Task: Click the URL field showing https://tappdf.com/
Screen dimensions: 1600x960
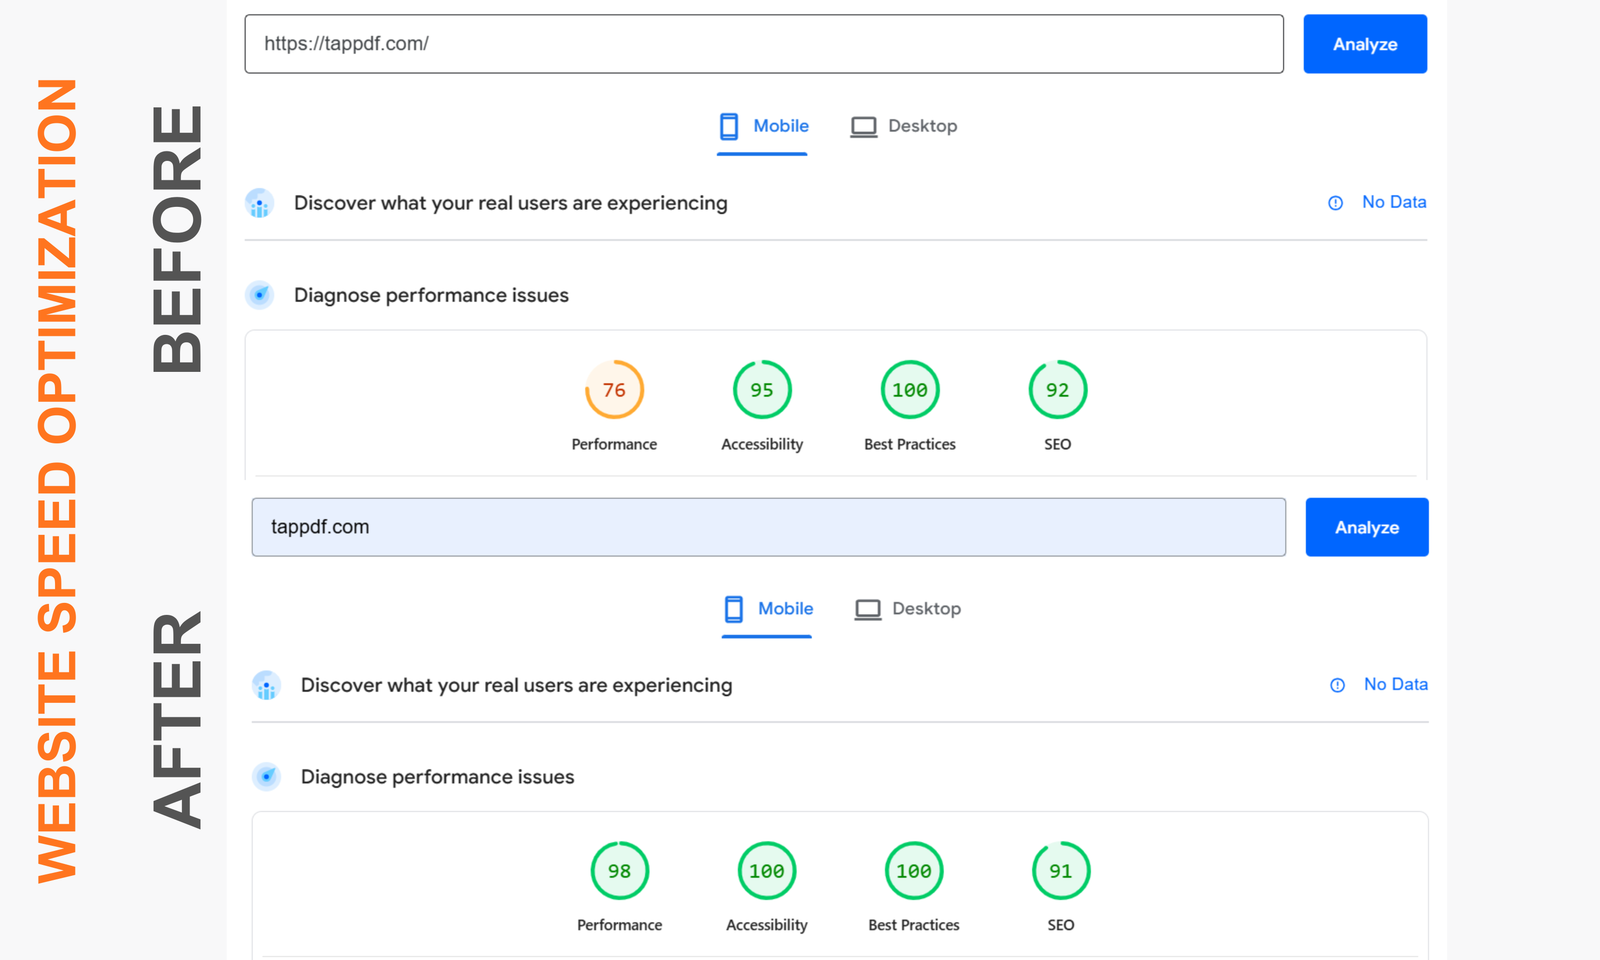Action: coord(764,44)
